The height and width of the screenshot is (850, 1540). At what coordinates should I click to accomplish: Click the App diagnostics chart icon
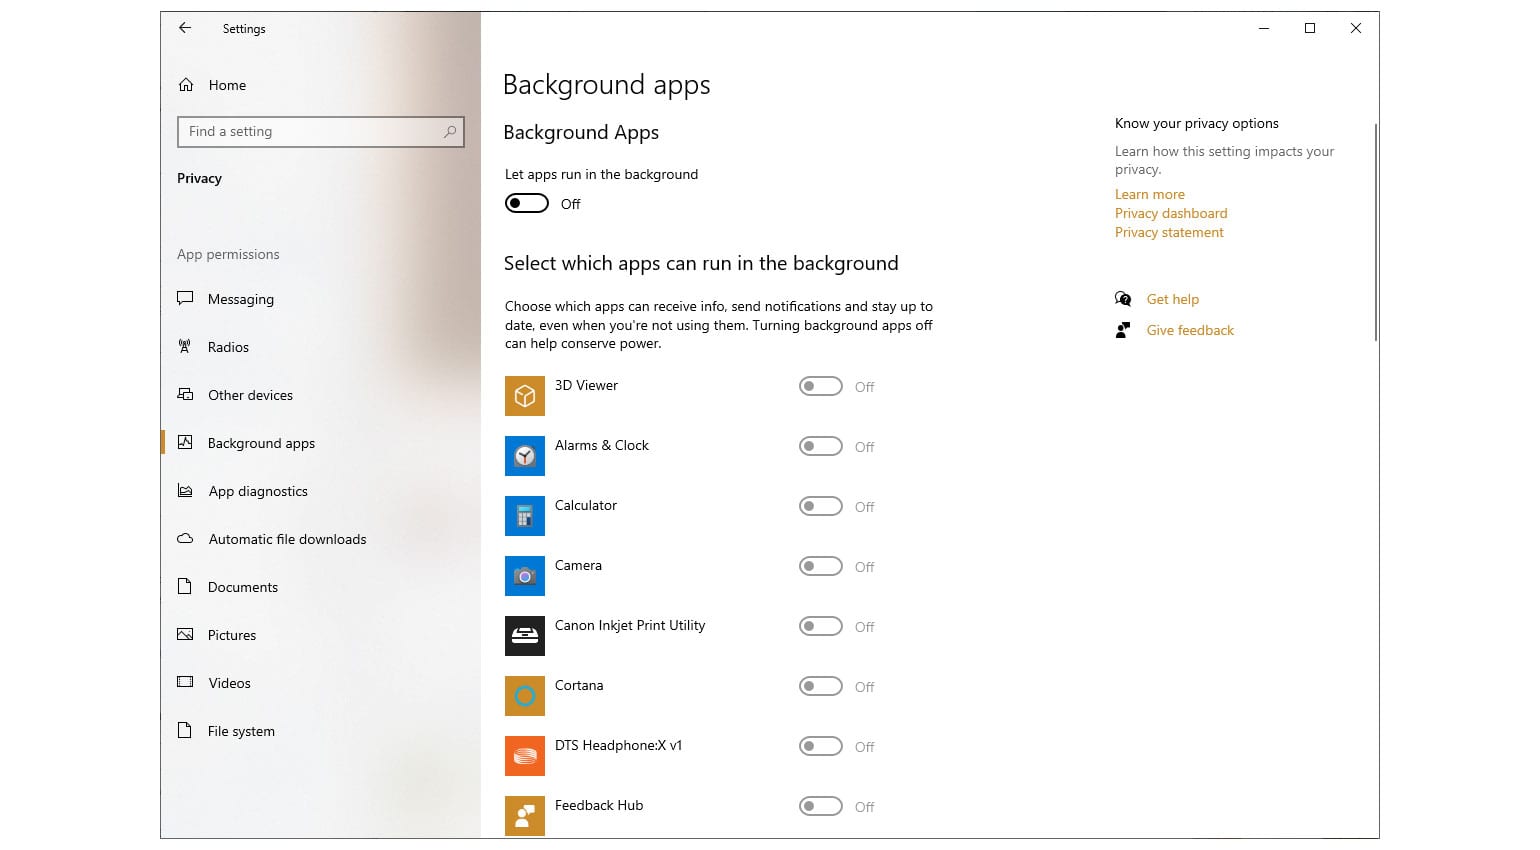[x=185, y=490]
